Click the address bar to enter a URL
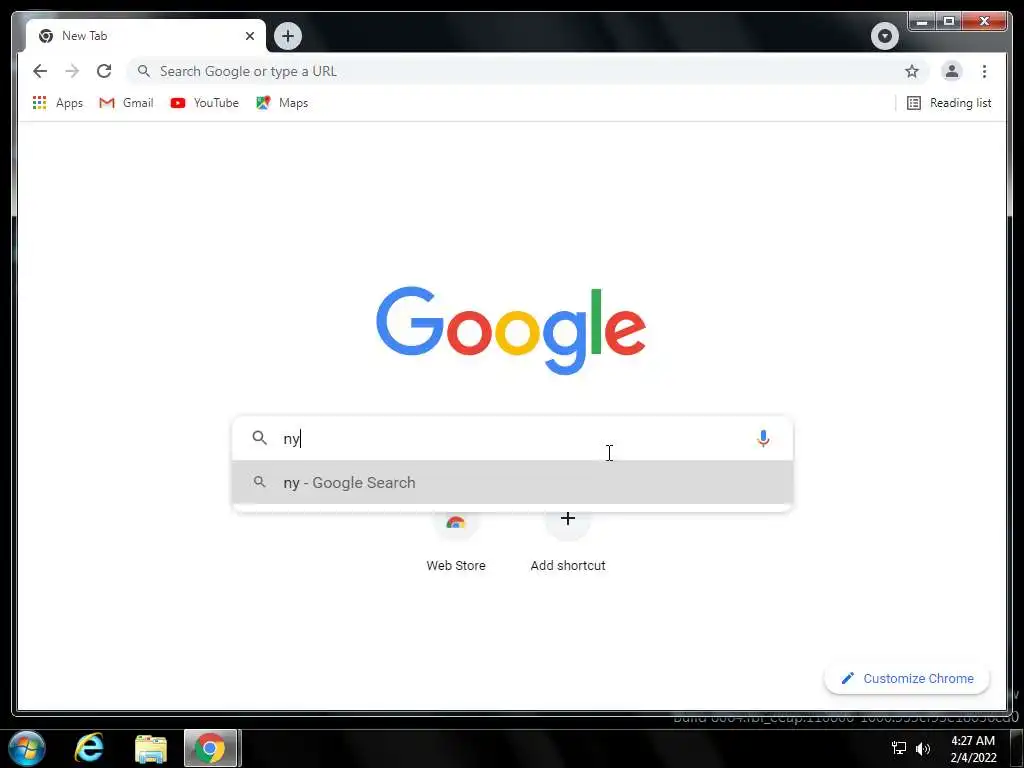 point(526,71)
